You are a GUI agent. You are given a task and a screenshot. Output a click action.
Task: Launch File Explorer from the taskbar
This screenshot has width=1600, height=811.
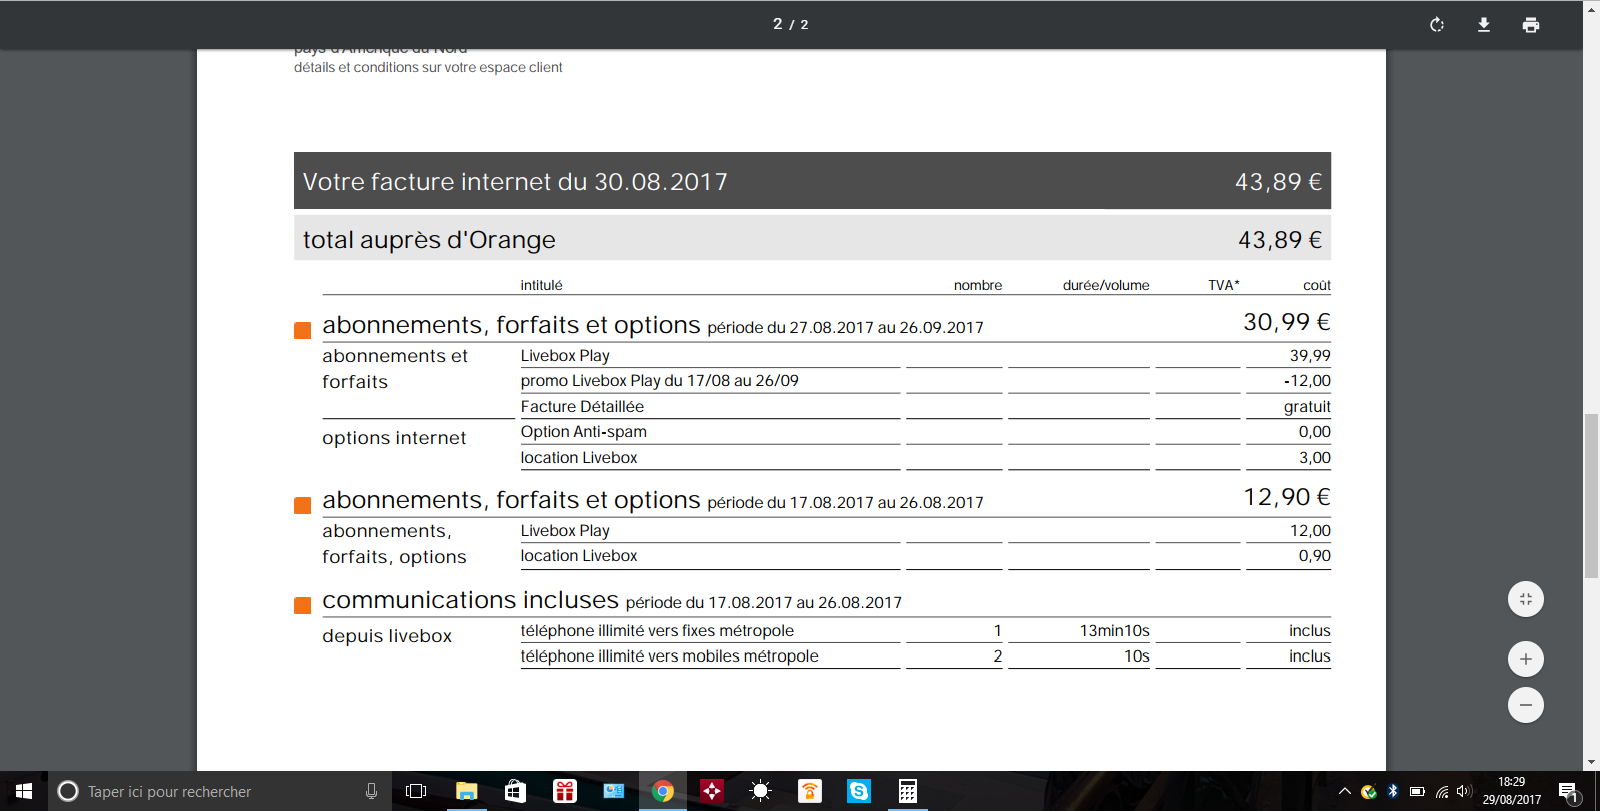[466, 791]
